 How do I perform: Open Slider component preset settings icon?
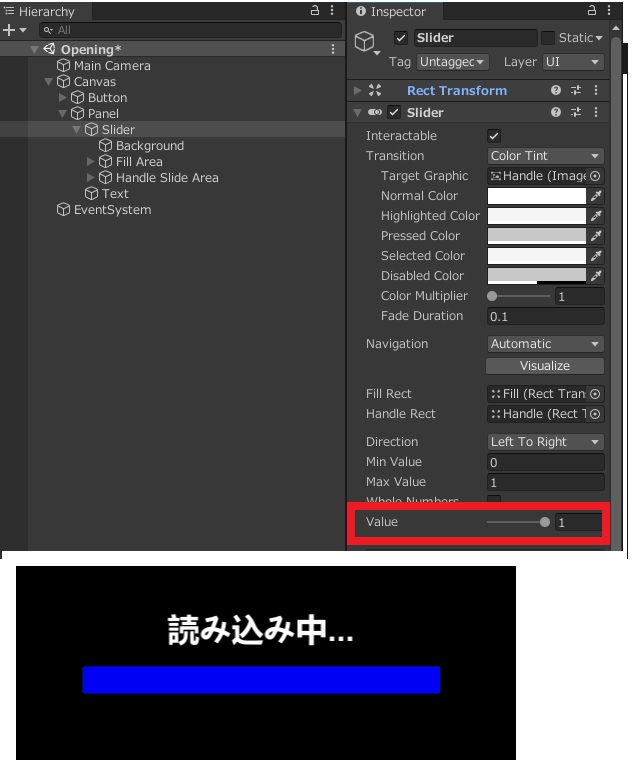click(576, 112)
